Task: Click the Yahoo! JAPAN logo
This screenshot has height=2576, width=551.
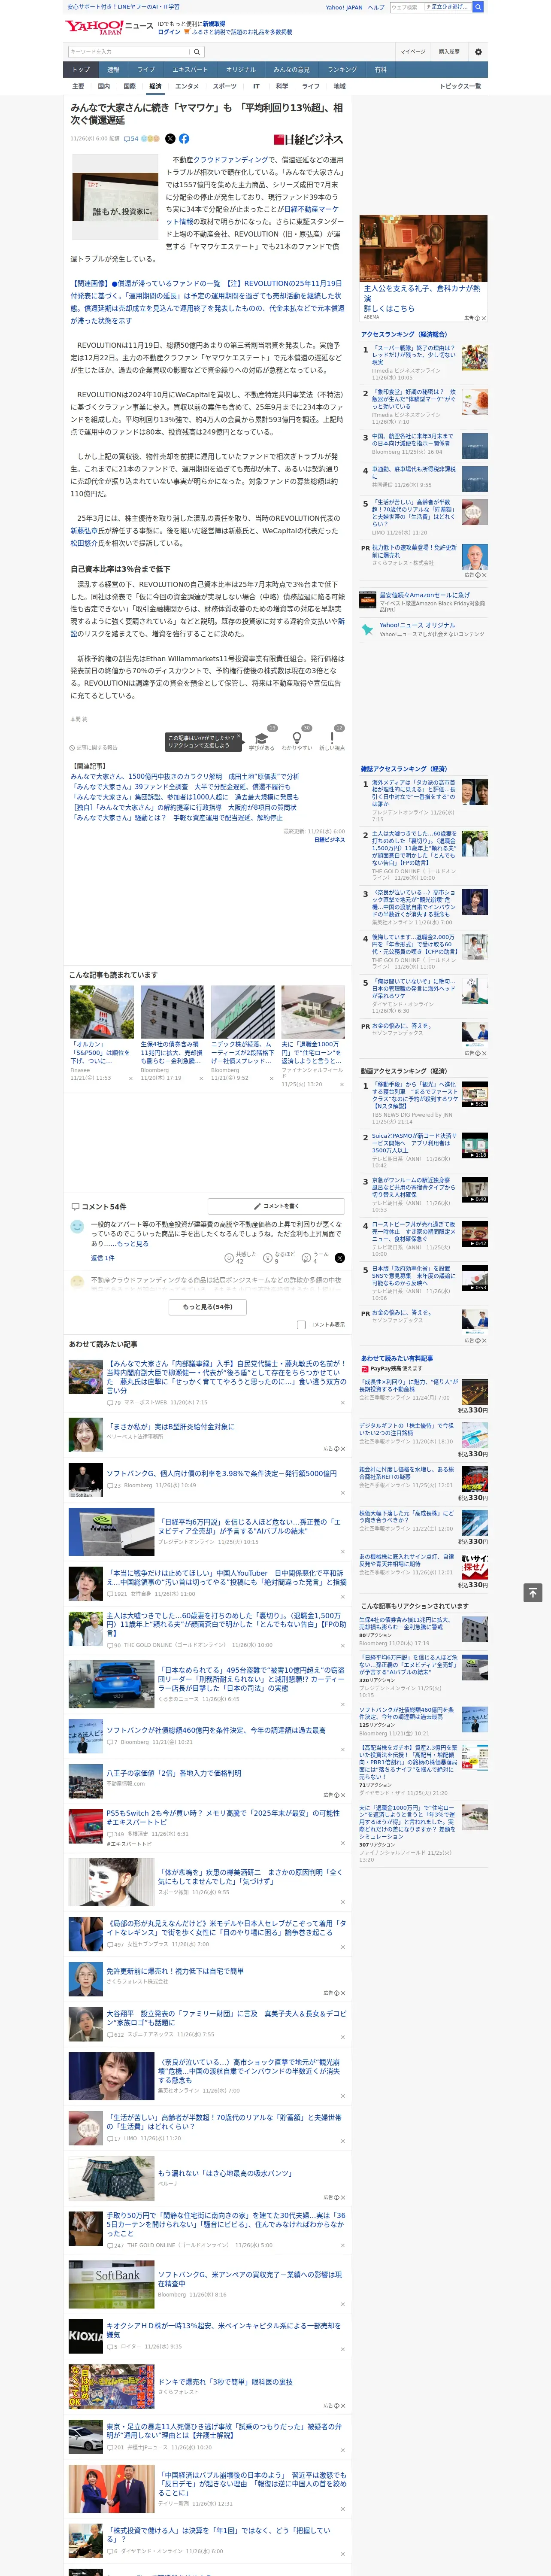Action: 93,27
